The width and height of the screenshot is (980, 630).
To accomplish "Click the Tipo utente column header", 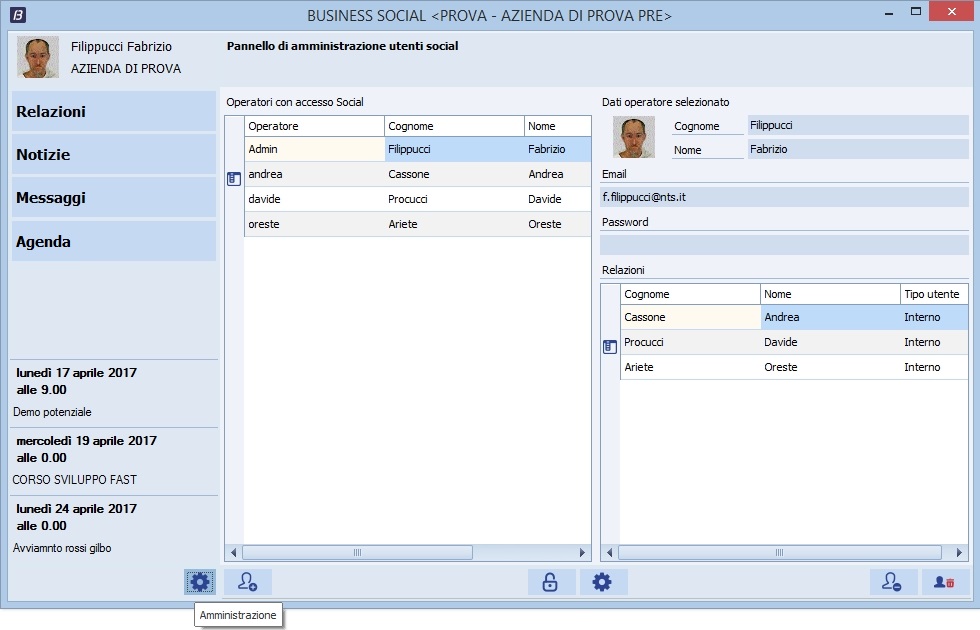I will click(932, 294).
